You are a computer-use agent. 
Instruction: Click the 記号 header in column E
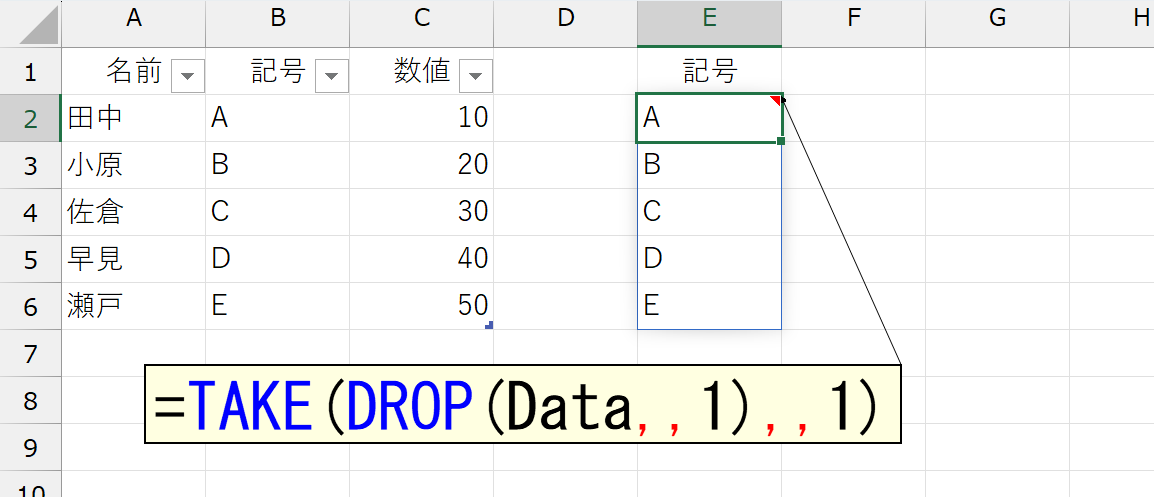(709, 71)
